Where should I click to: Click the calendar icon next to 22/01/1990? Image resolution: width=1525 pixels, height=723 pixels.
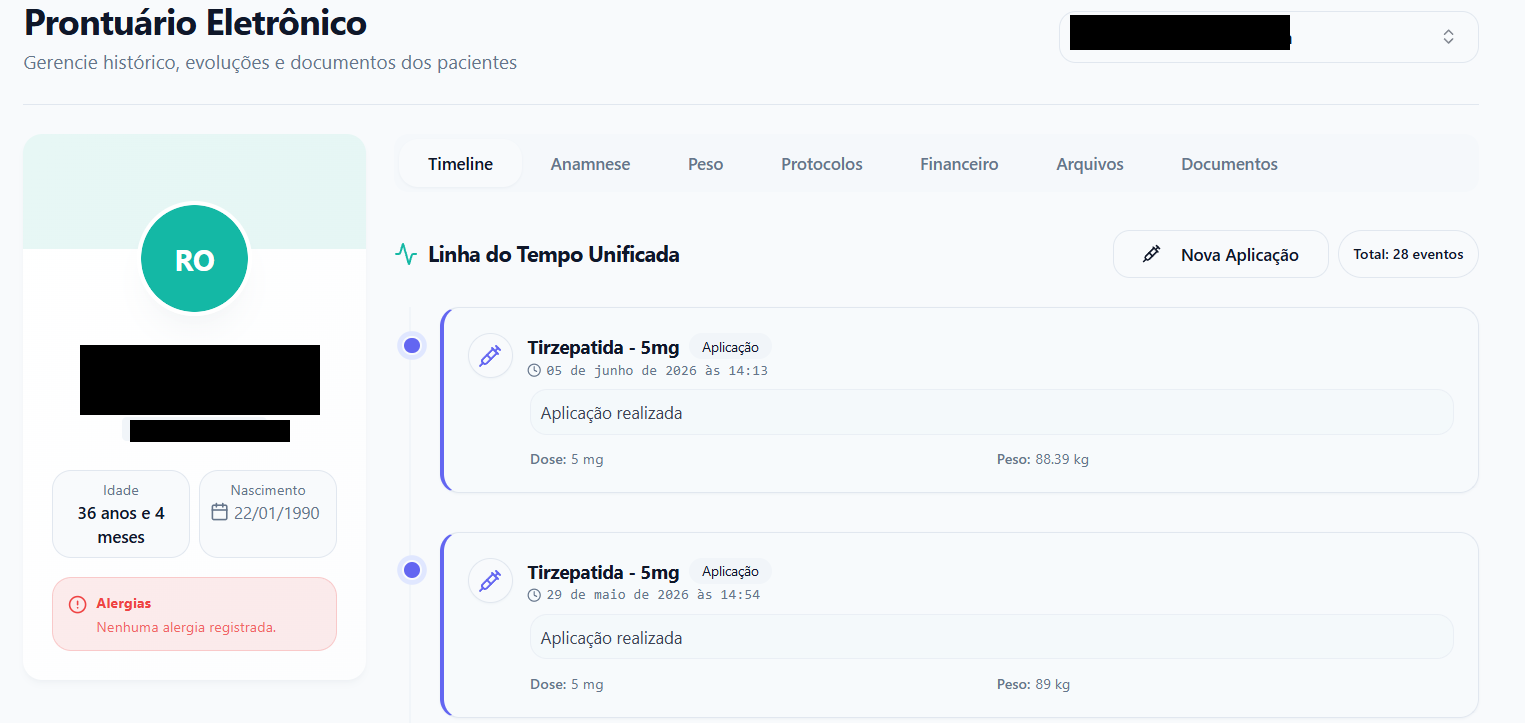tap(220, 512)
